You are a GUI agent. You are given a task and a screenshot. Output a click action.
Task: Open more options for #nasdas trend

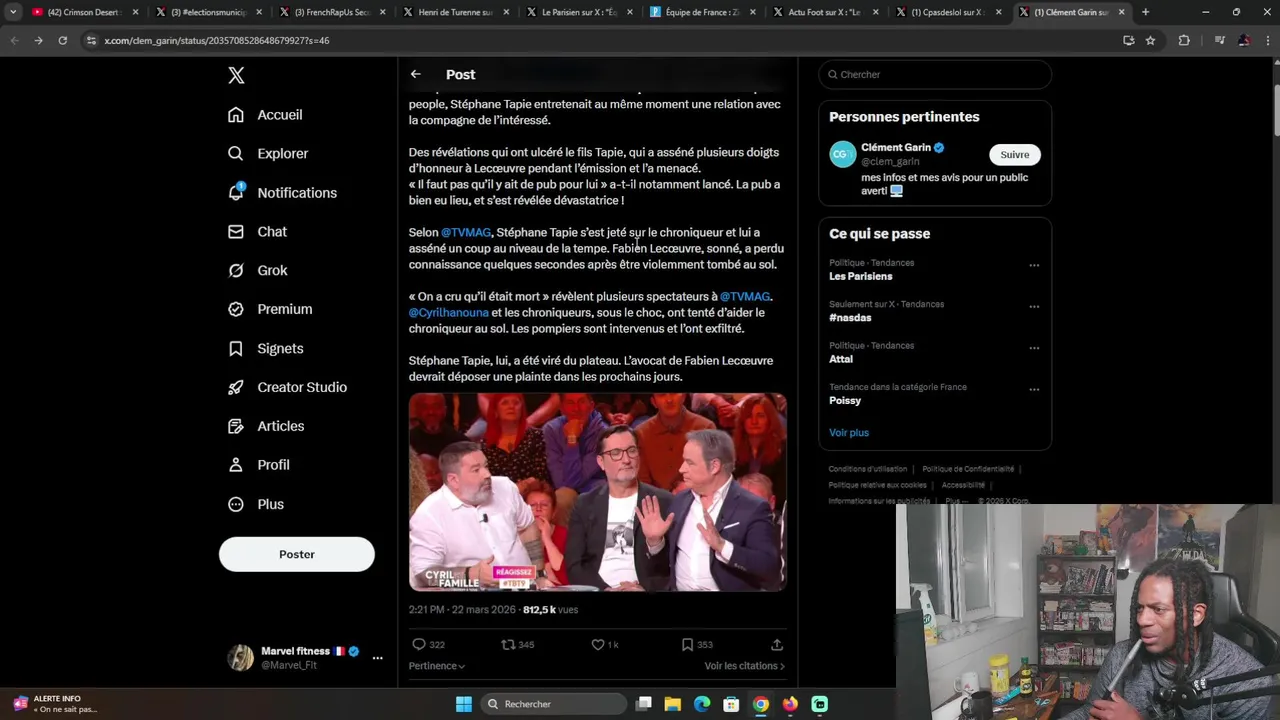[1034, 307]
